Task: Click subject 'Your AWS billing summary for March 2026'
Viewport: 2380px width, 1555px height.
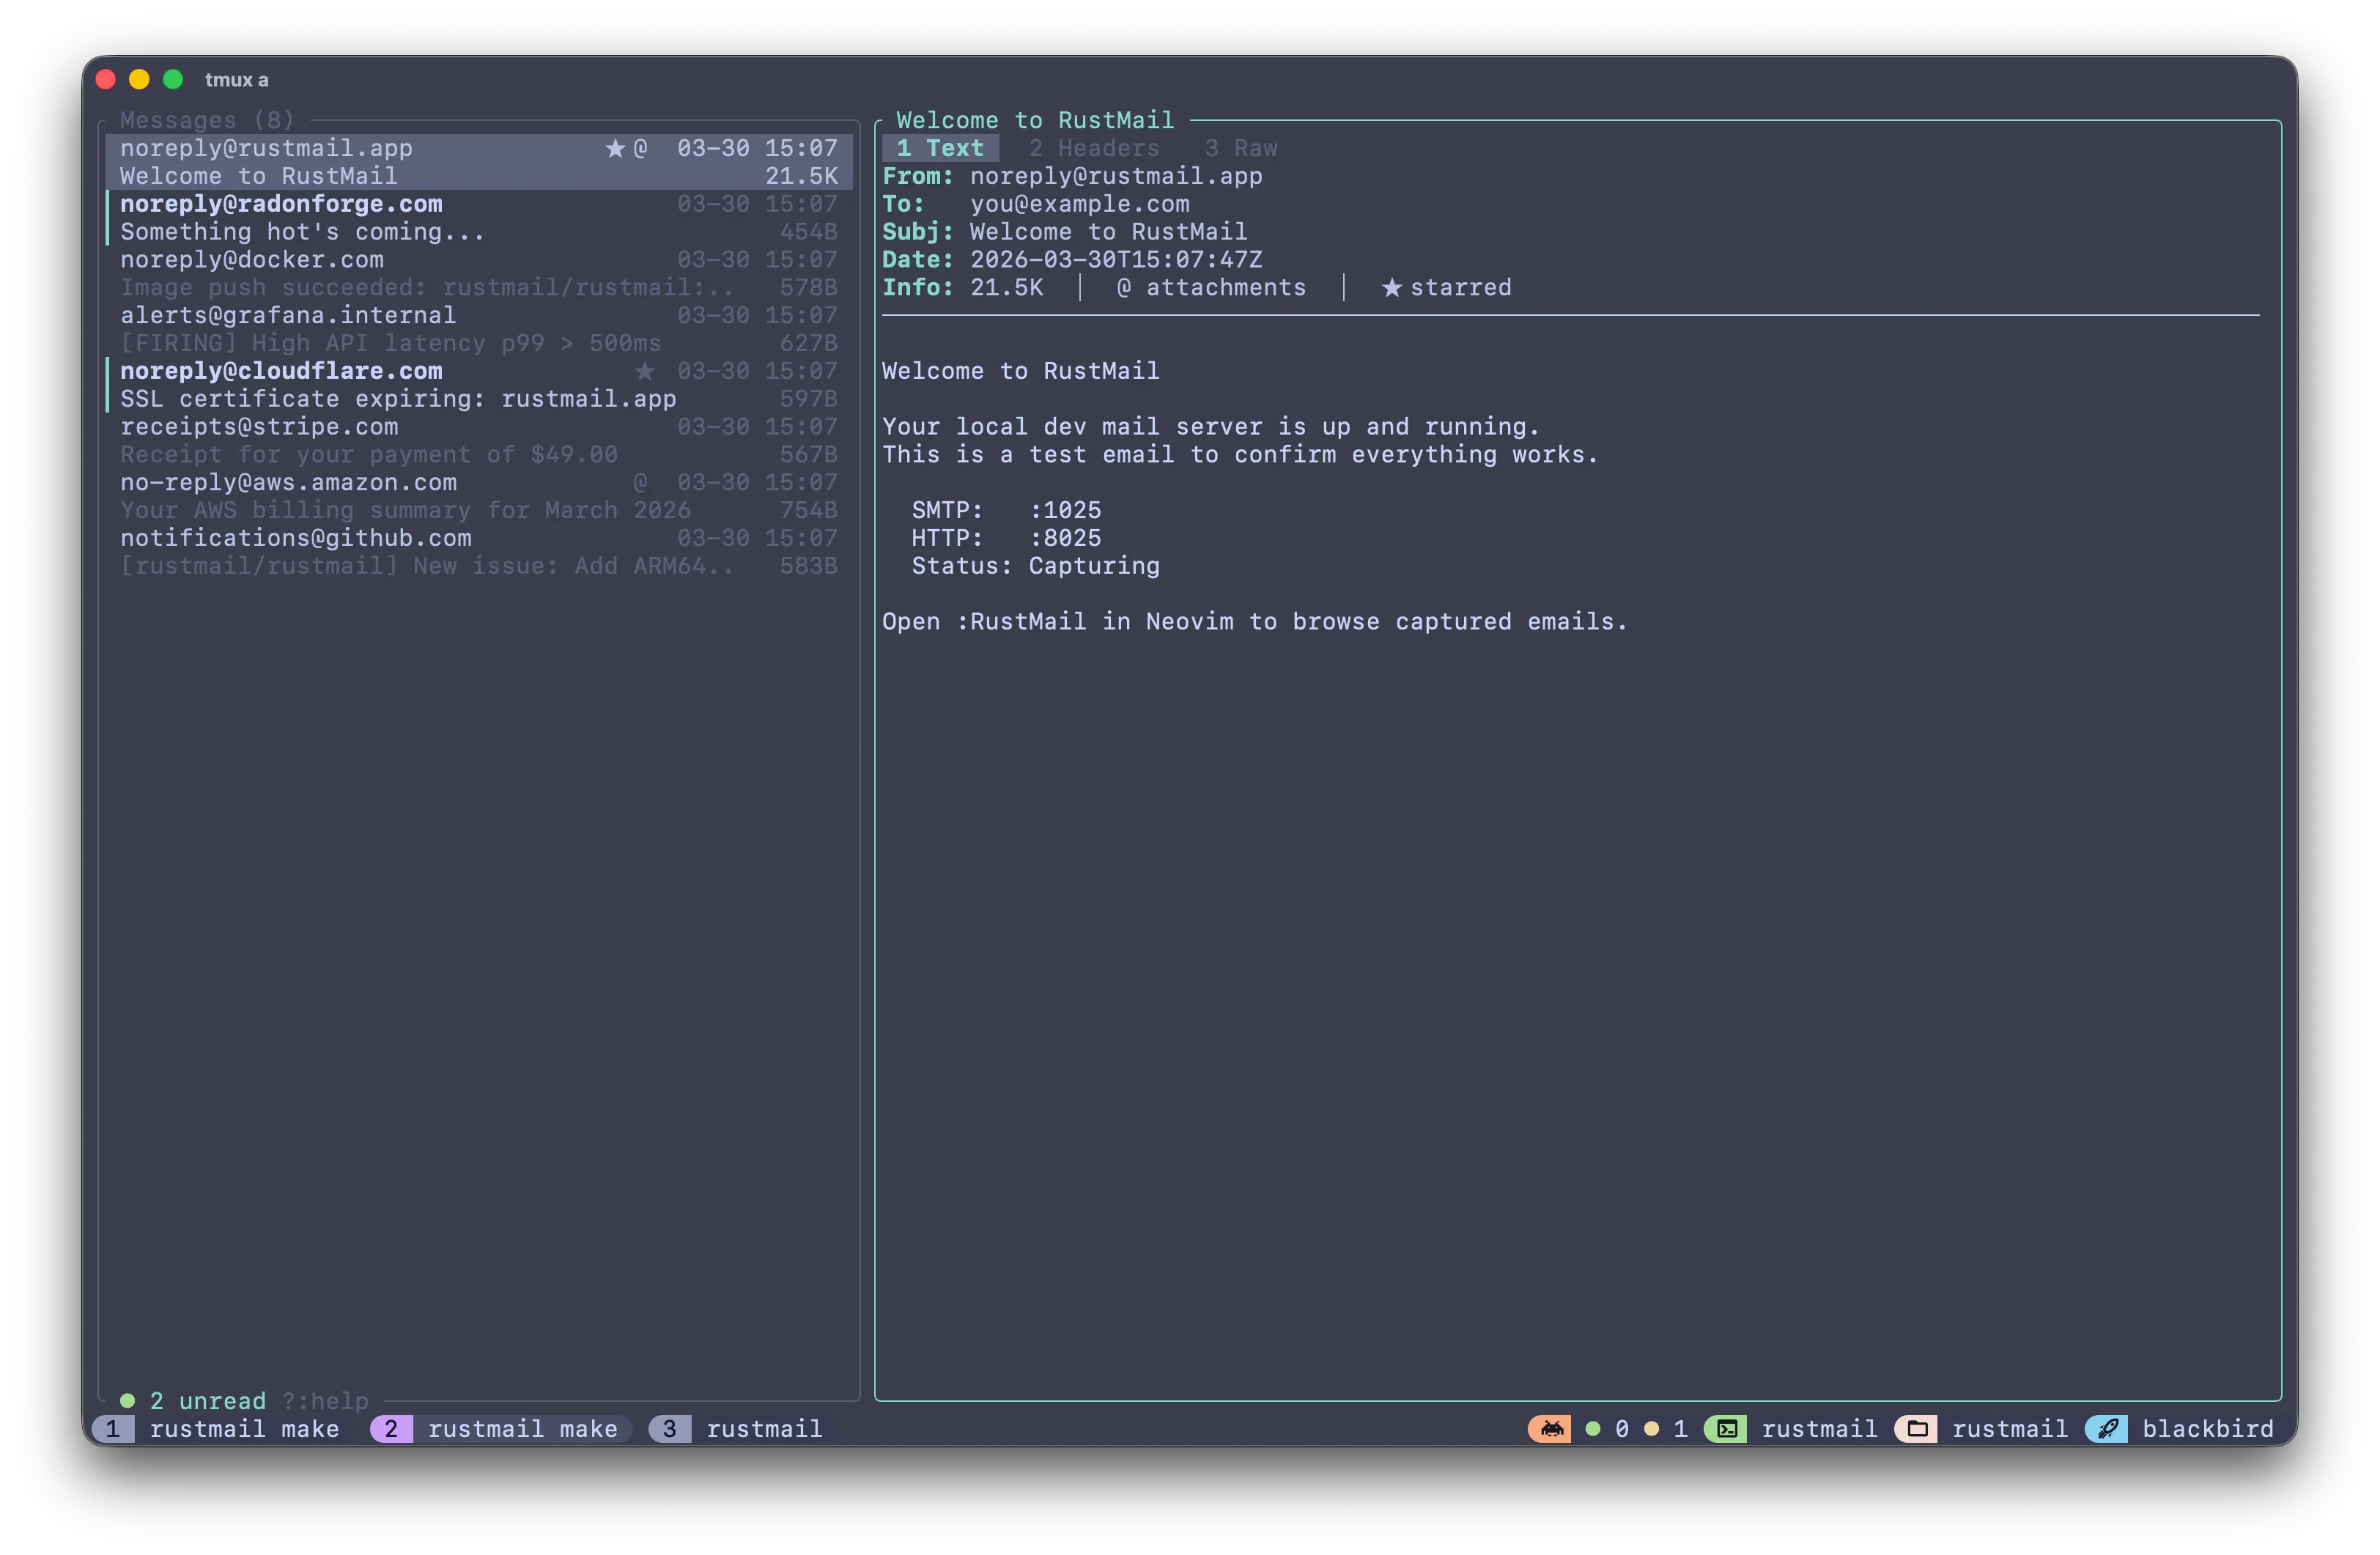Action: (x=405, y=510)
